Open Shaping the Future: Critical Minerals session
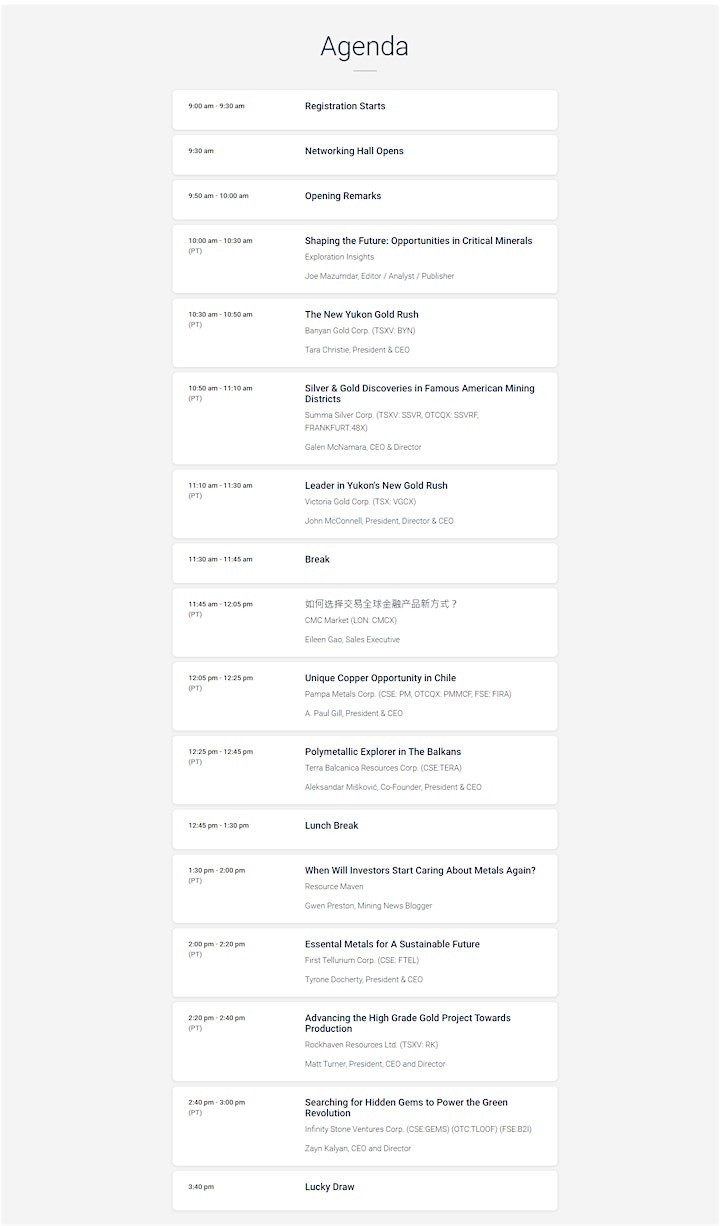This screenshot has height=1226, width=720. tap(364, 259)
